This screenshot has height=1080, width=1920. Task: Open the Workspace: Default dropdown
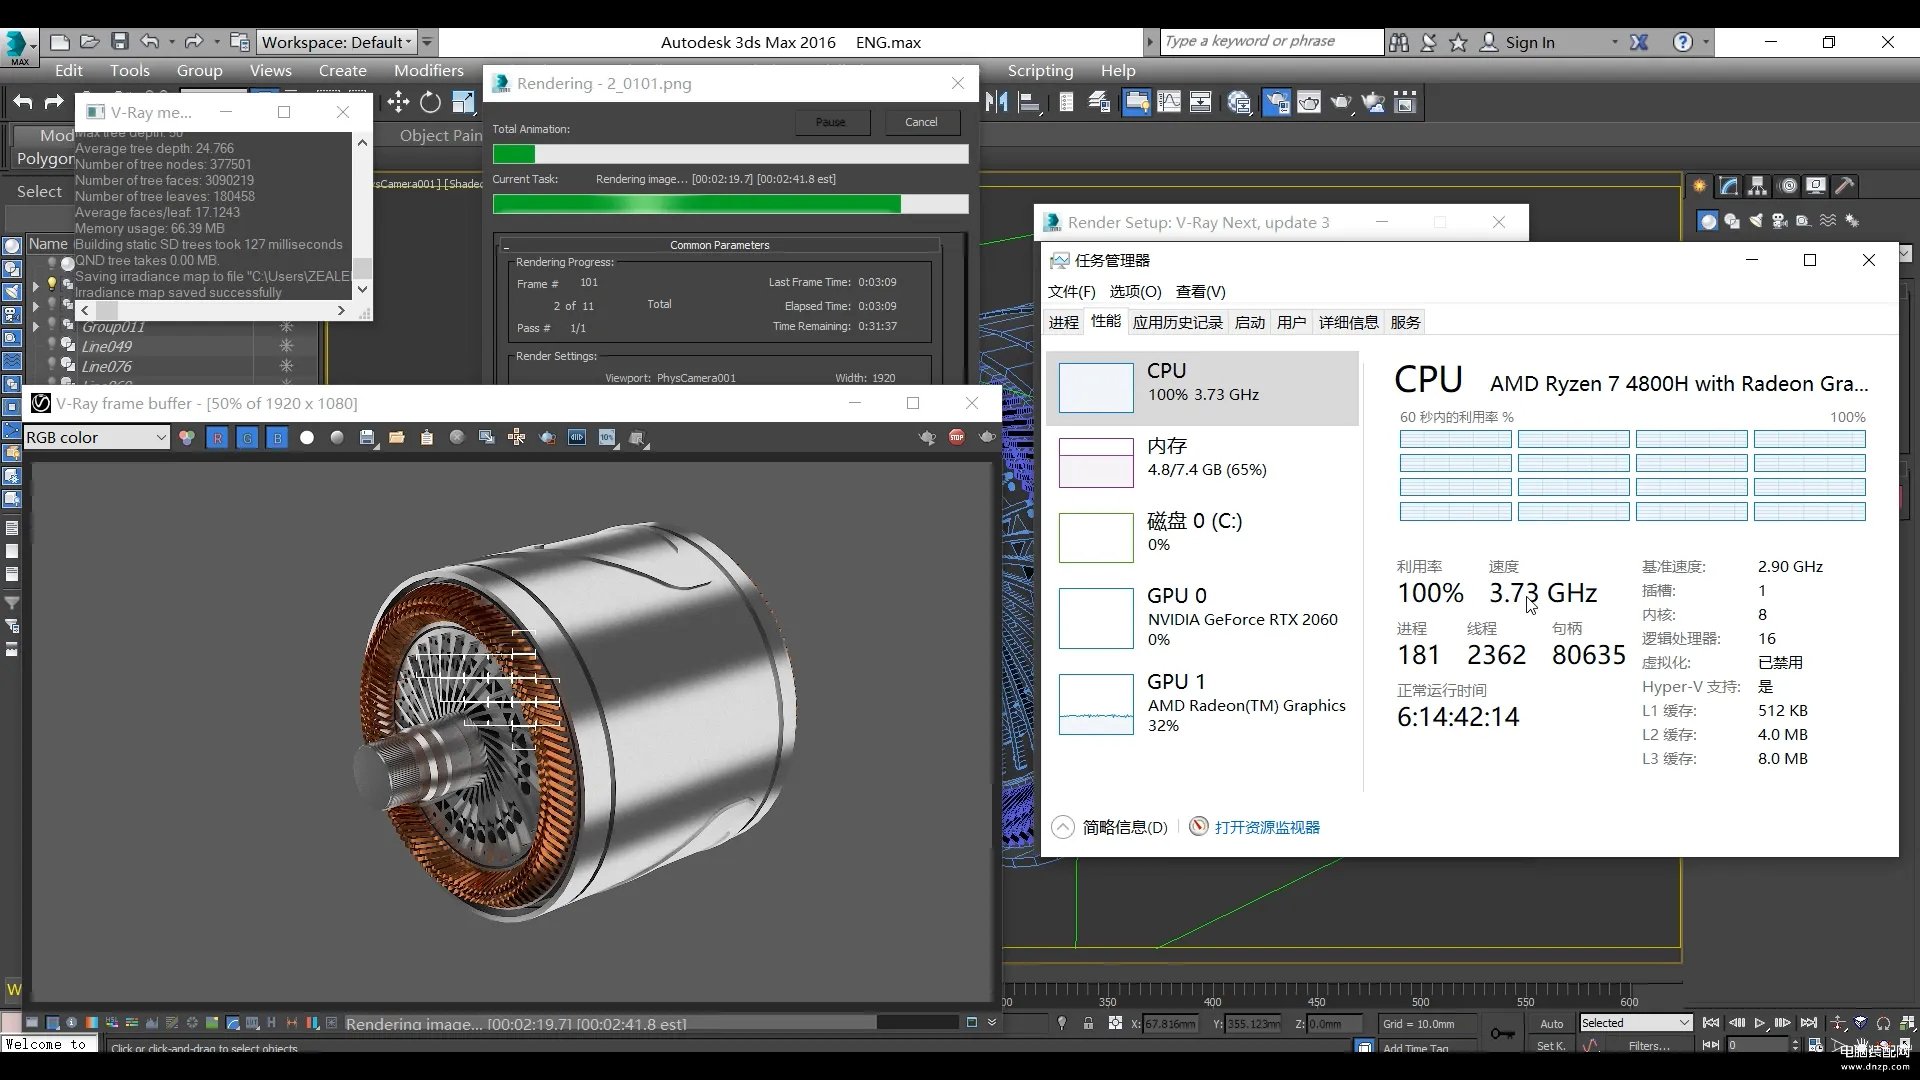[x=337, y=42]
